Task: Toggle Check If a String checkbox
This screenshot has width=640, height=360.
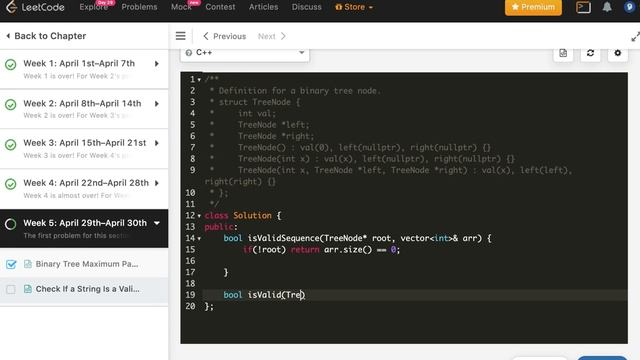Action: tap(11, 289)
